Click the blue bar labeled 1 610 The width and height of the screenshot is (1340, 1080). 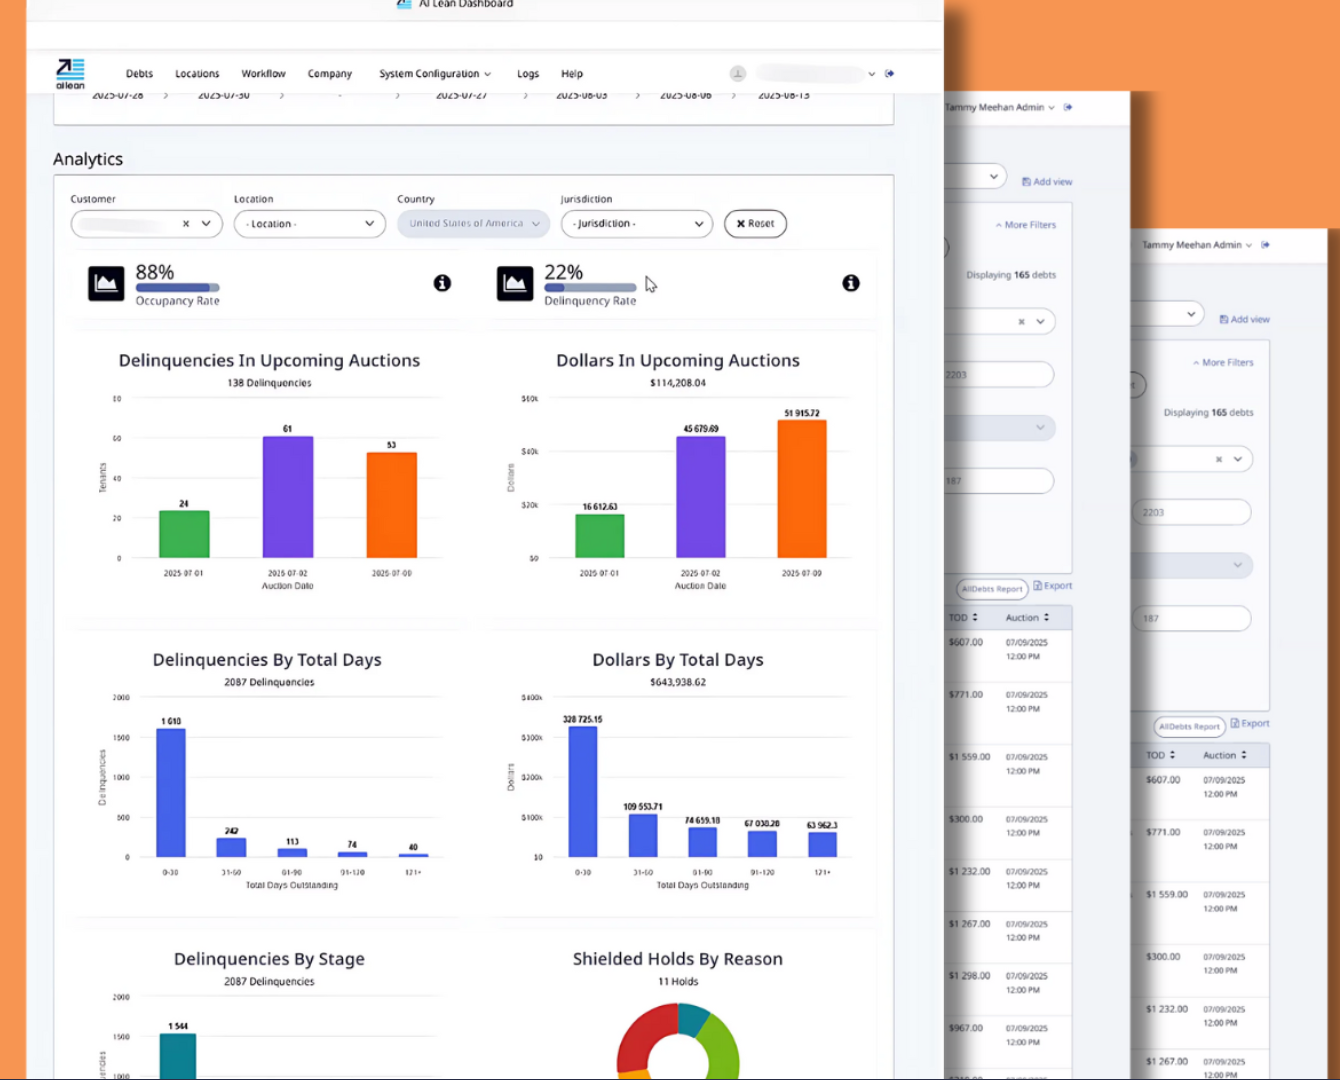(171, 793)
